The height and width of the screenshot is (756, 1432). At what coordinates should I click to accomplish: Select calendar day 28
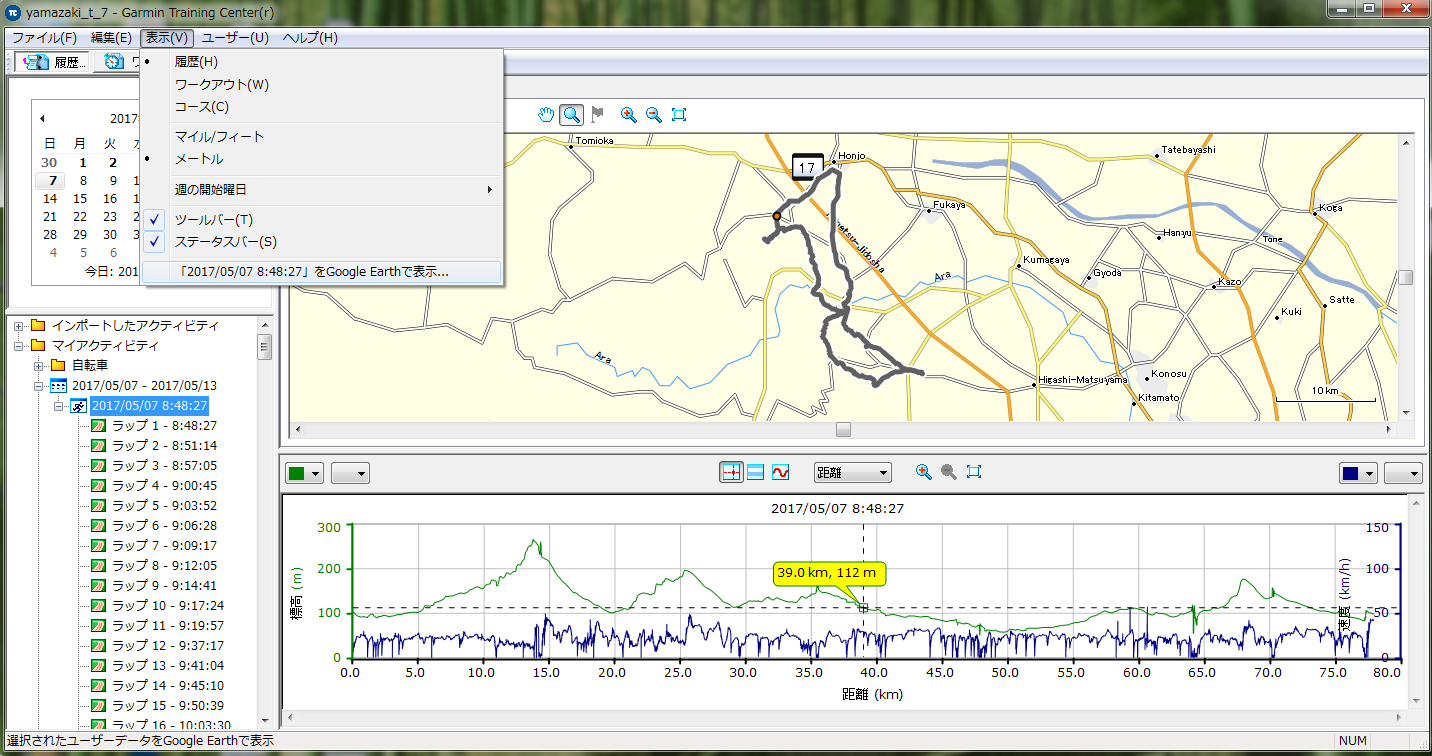coord(50,235)
